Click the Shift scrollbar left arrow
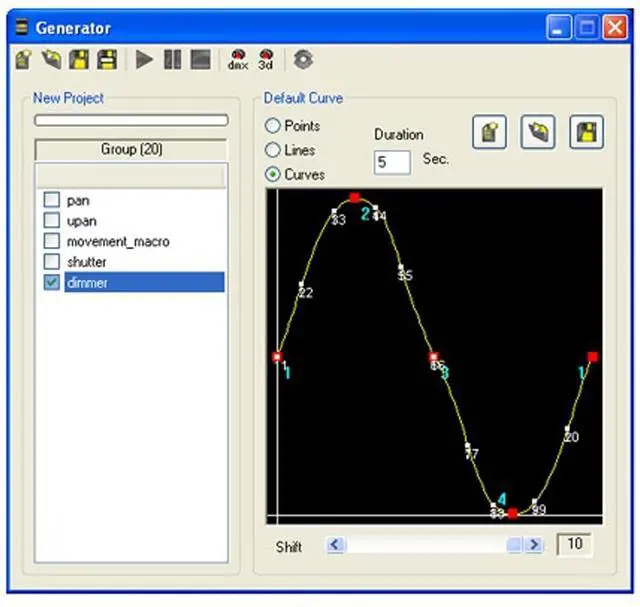 point(336,545)
